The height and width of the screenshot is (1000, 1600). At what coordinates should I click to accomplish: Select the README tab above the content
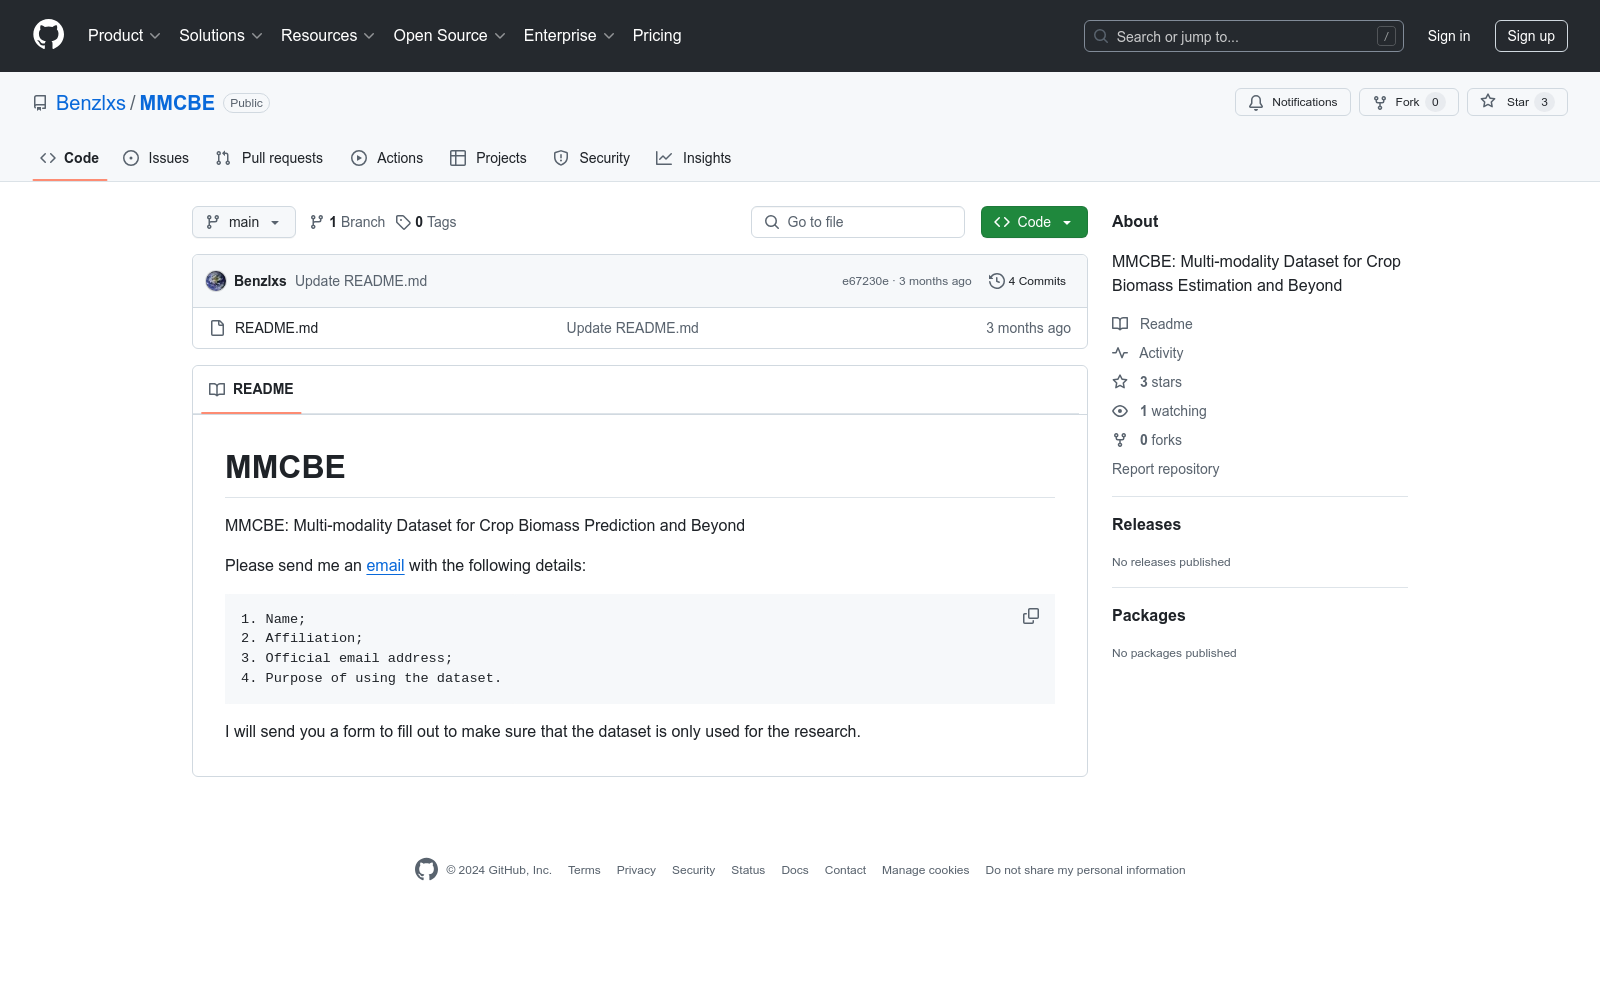click(251, 389)
